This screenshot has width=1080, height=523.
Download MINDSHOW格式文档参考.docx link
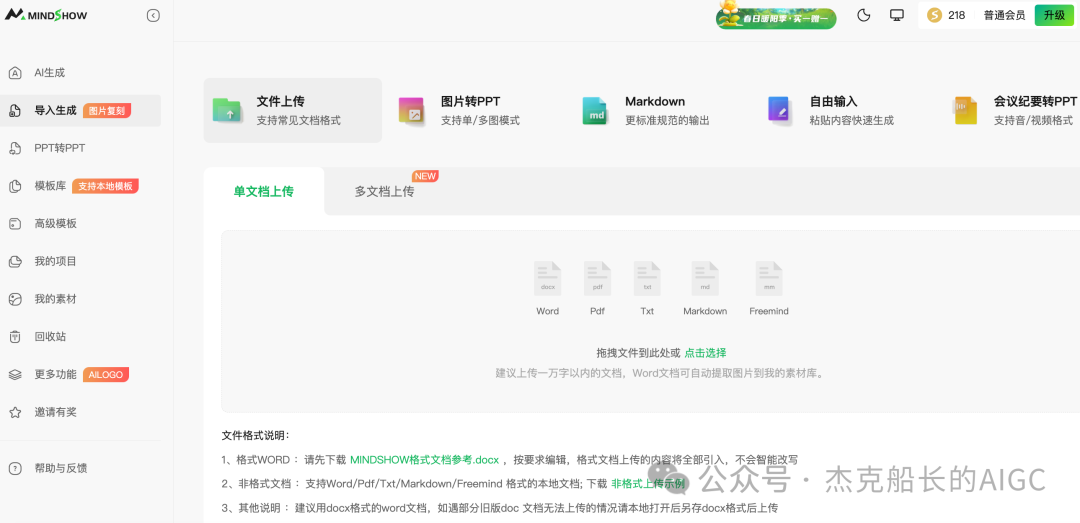click(x=424, y=460)
